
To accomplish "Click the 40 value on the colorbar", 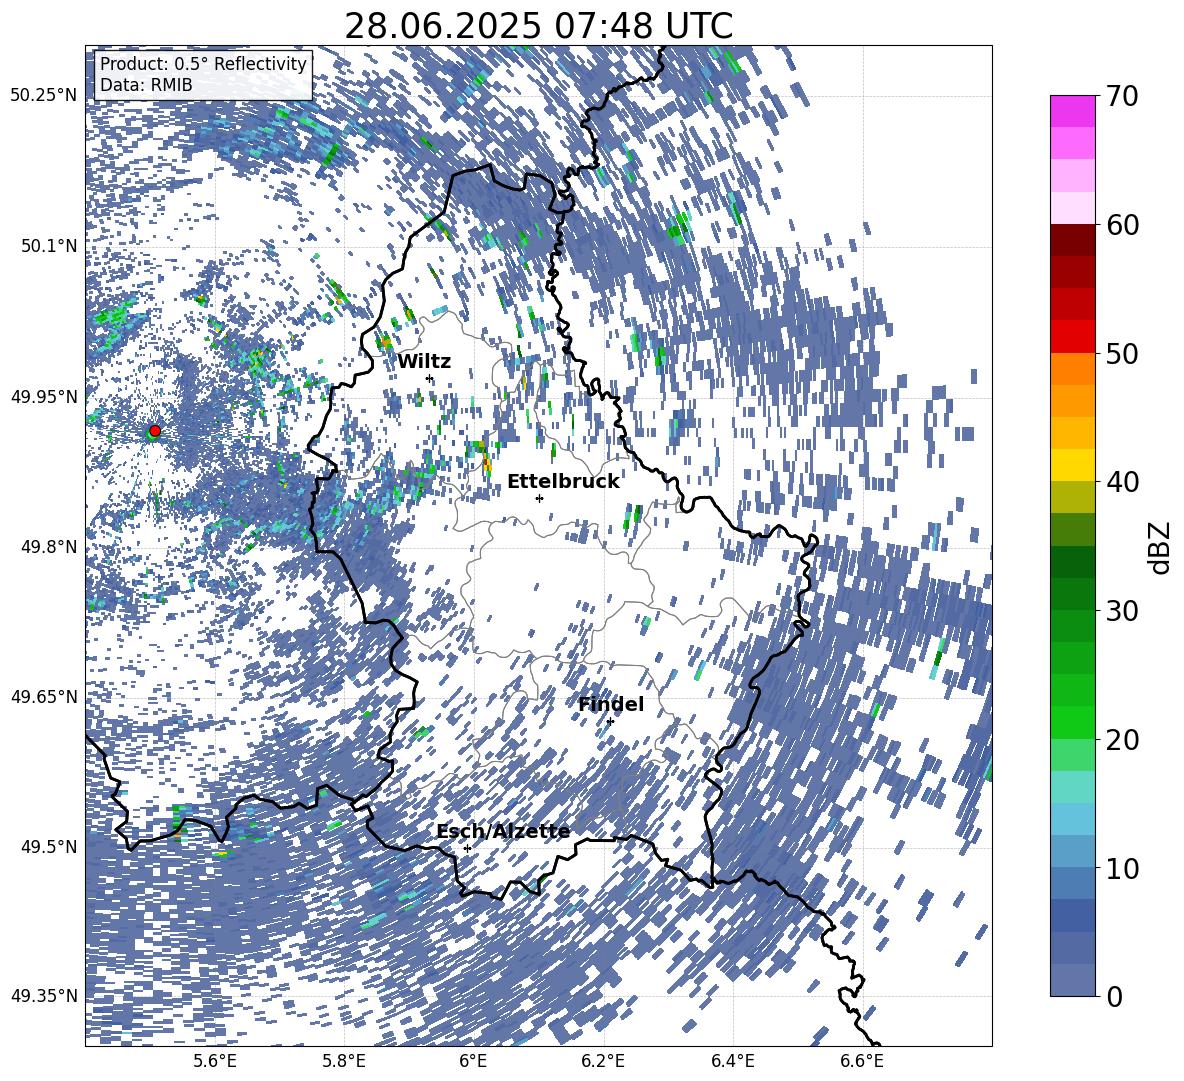I will click(1122, 482).
